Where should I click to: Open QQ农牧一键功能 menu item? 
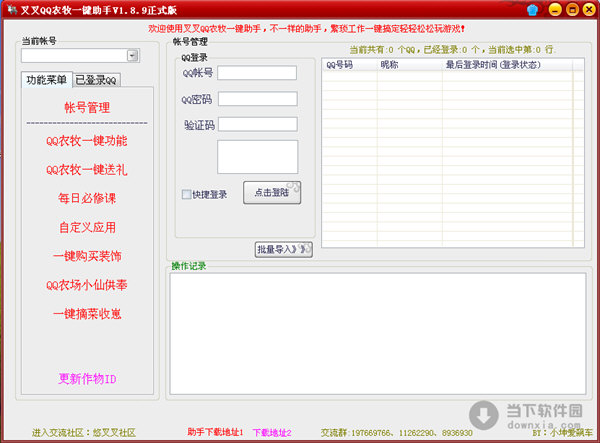point(86,141)
